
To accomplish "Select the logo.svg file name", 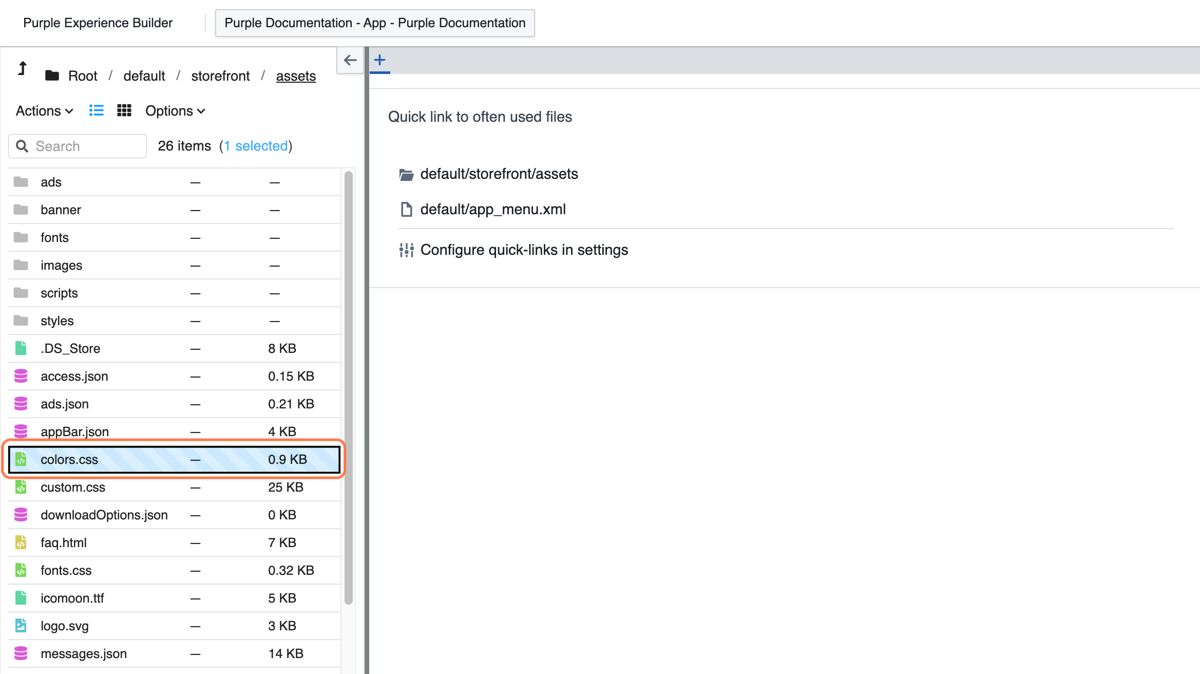I will (65, 626).
